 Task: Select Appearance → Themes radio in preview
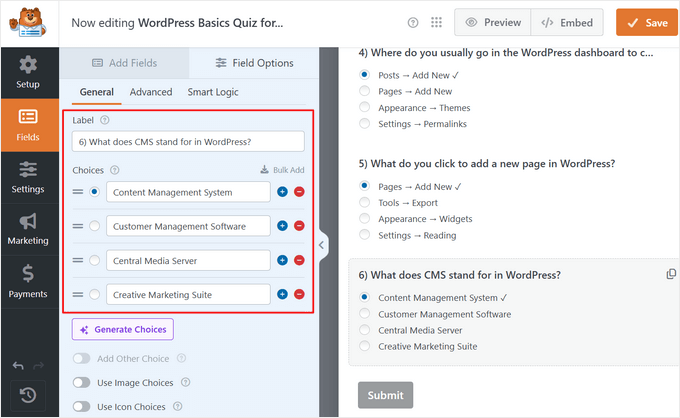(365, 107)
